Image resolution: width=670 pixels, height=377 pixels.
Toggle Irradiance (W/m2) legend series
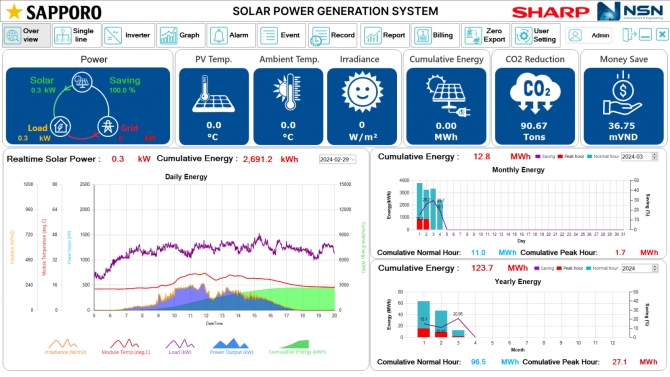click(x=65, y=346)
